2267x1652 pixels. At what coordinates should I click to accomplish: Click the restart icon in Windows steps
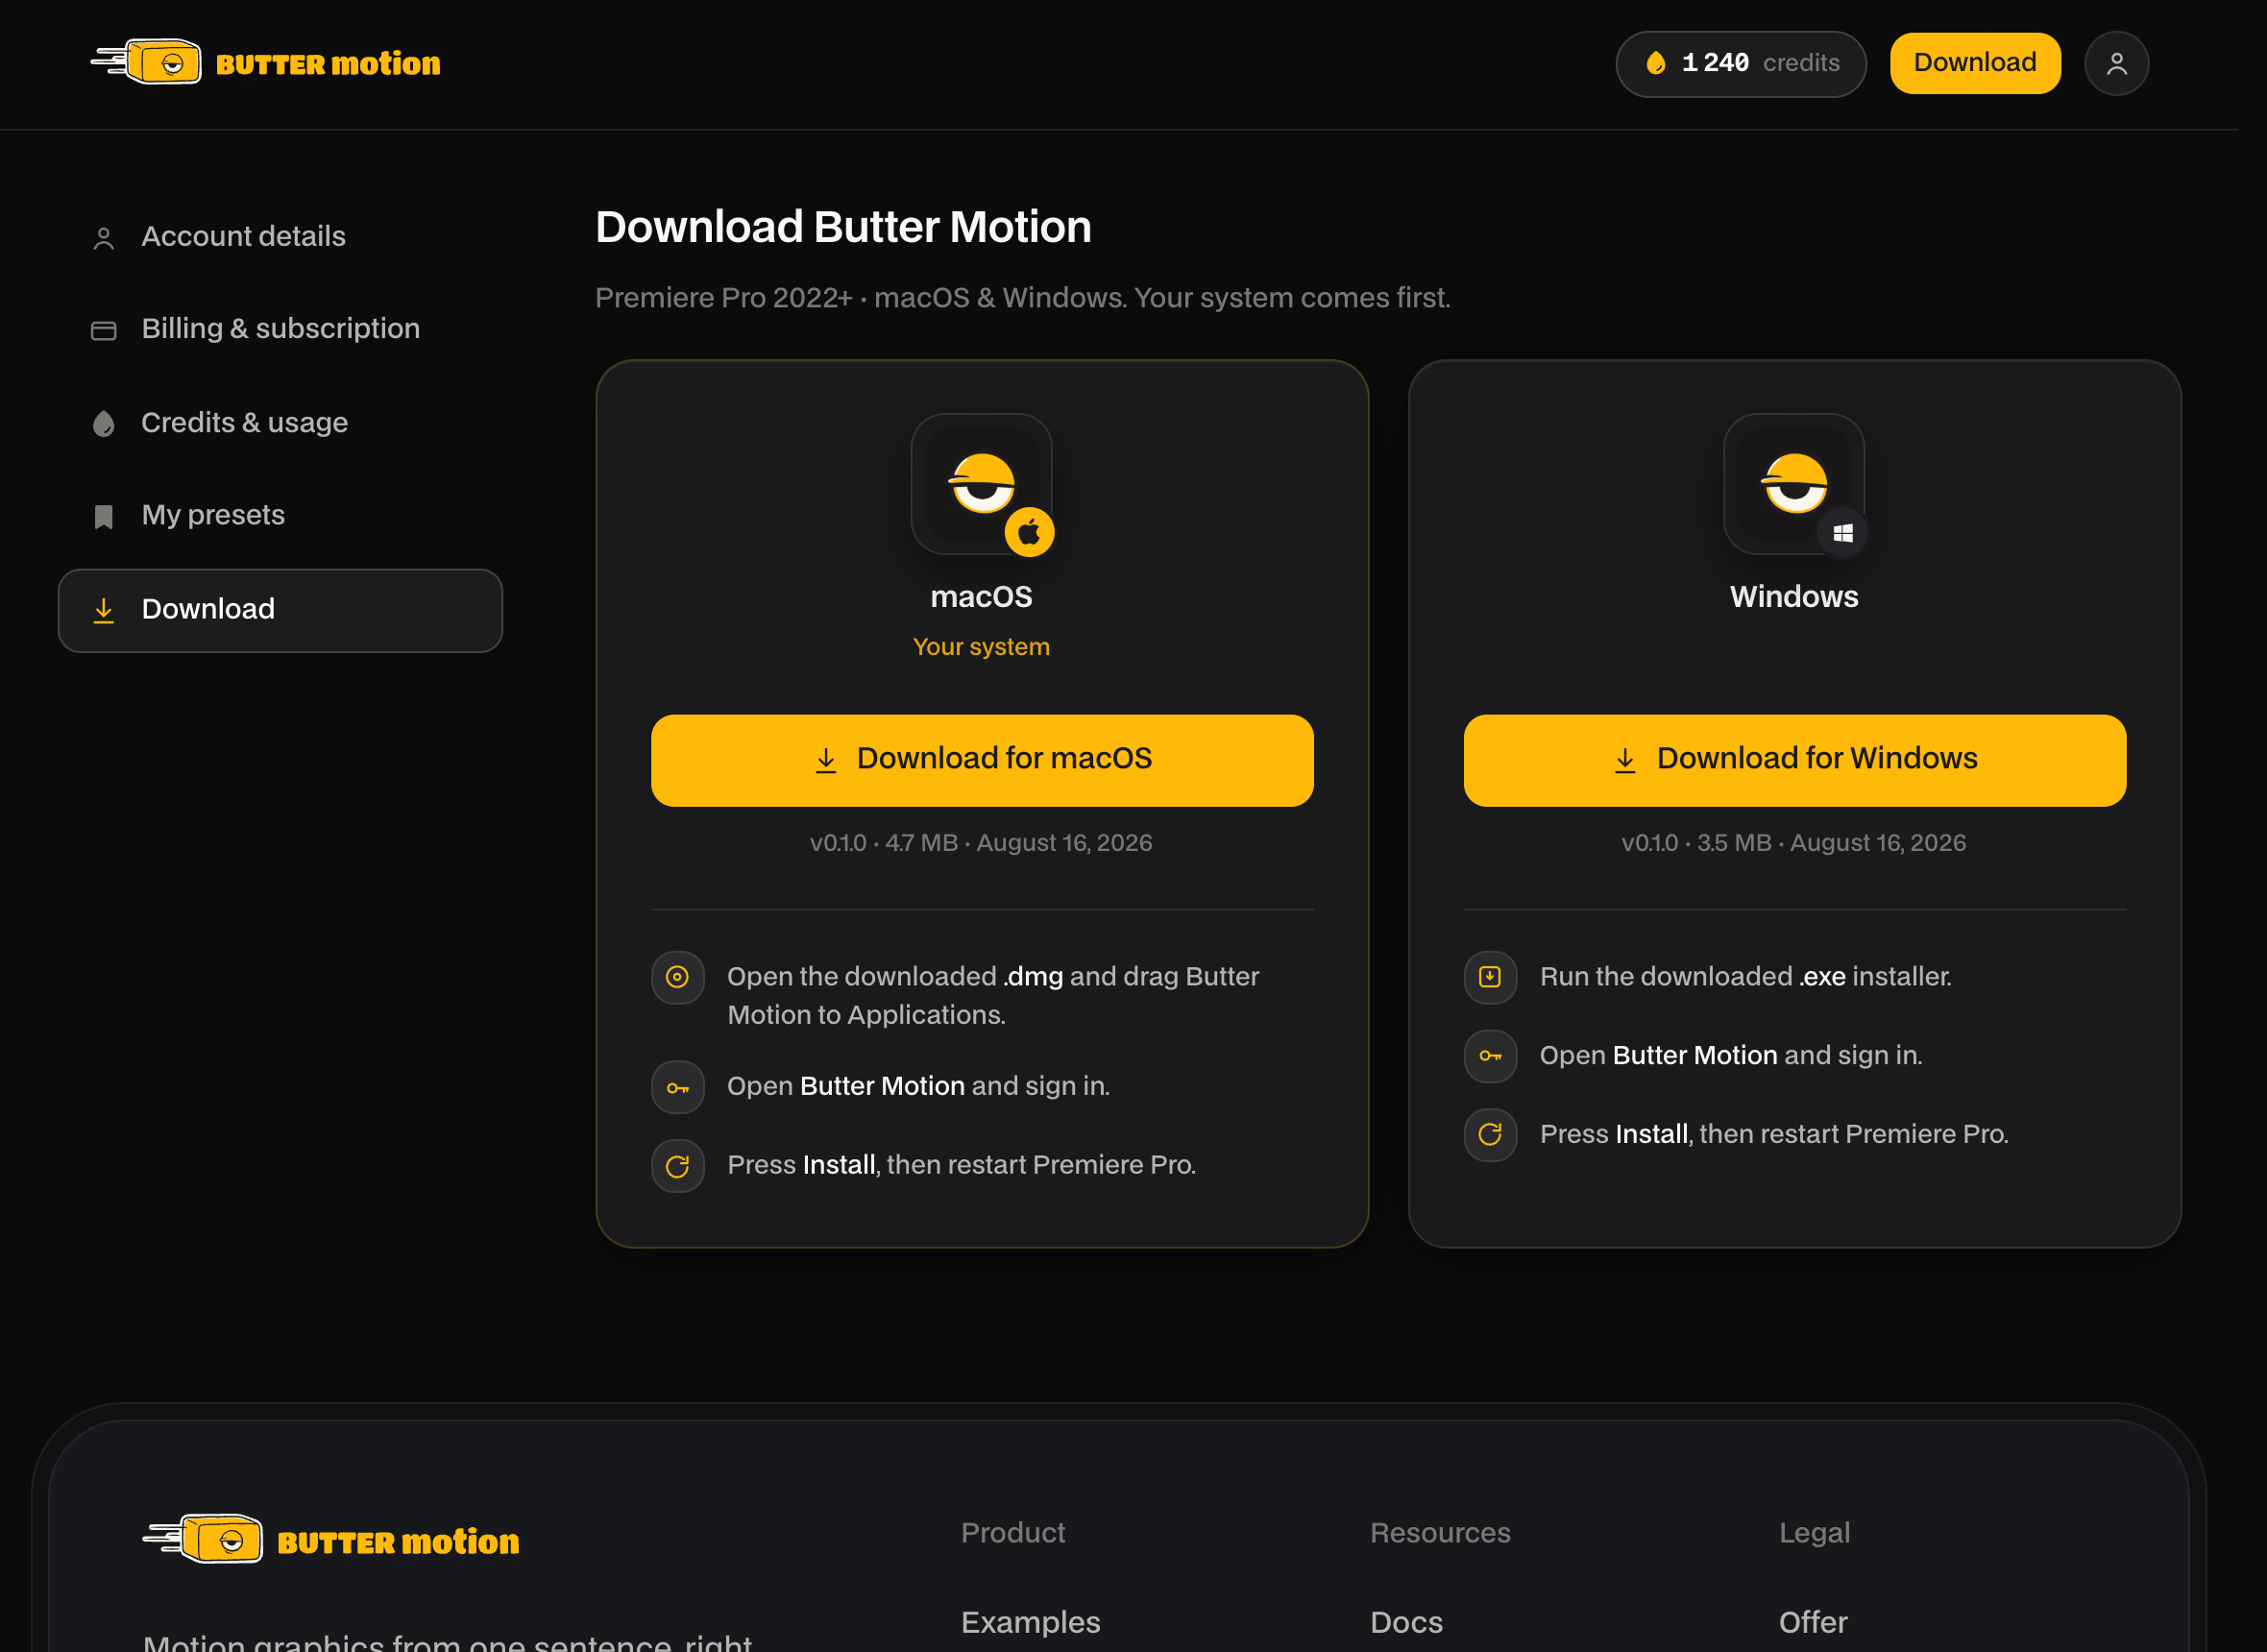(1490, 1135)
